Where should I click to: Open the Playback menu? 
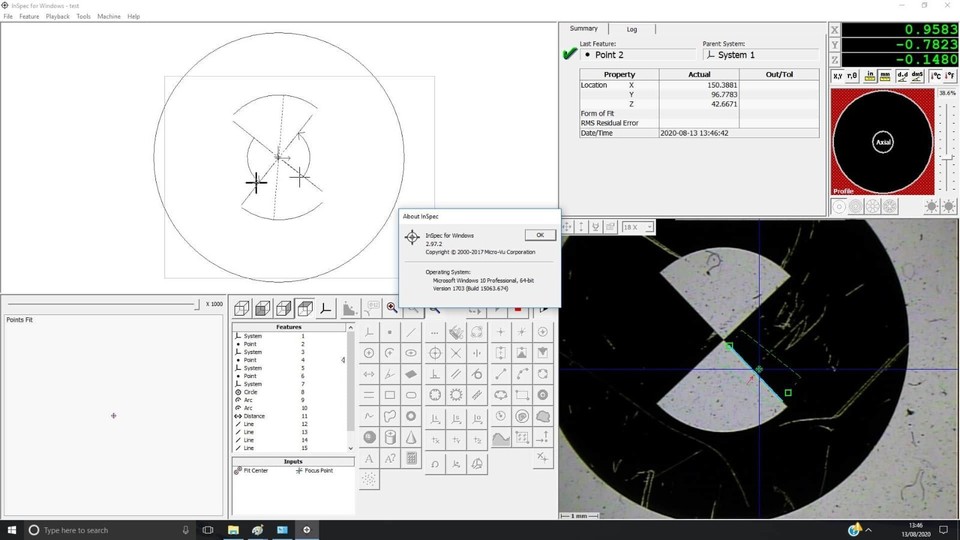(58, 17)
